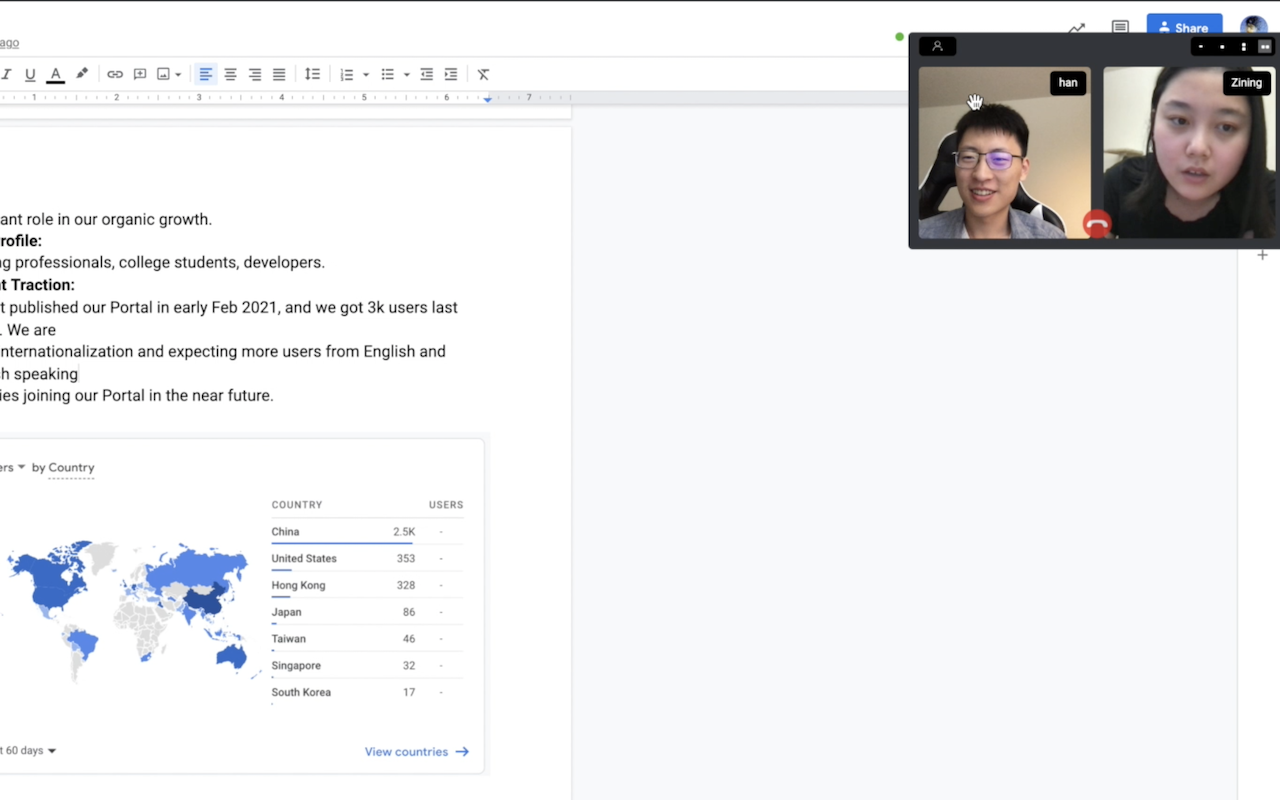Toggle underline formatting
1280x800 pixels.
[x=30, y=74]
